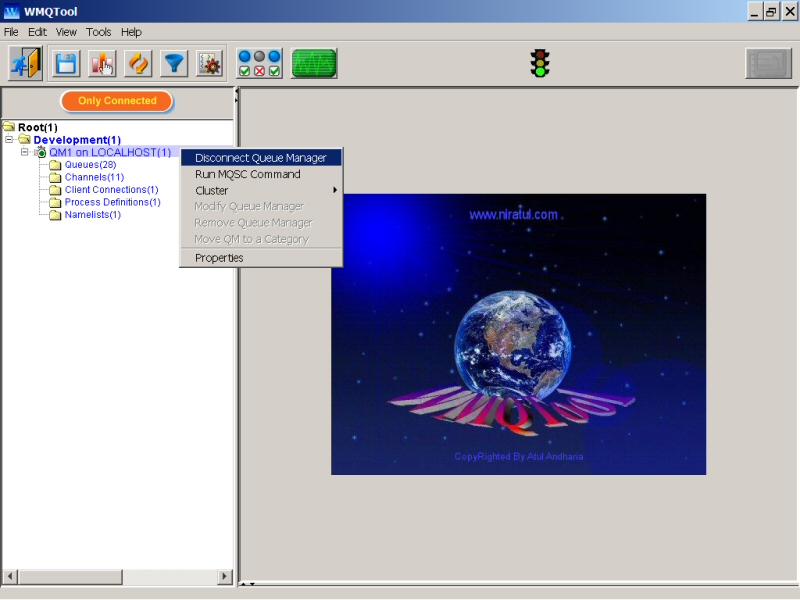Click the save floppy disk icon
The height and width of the screenshot is (600, 800).
pos(66,64)
